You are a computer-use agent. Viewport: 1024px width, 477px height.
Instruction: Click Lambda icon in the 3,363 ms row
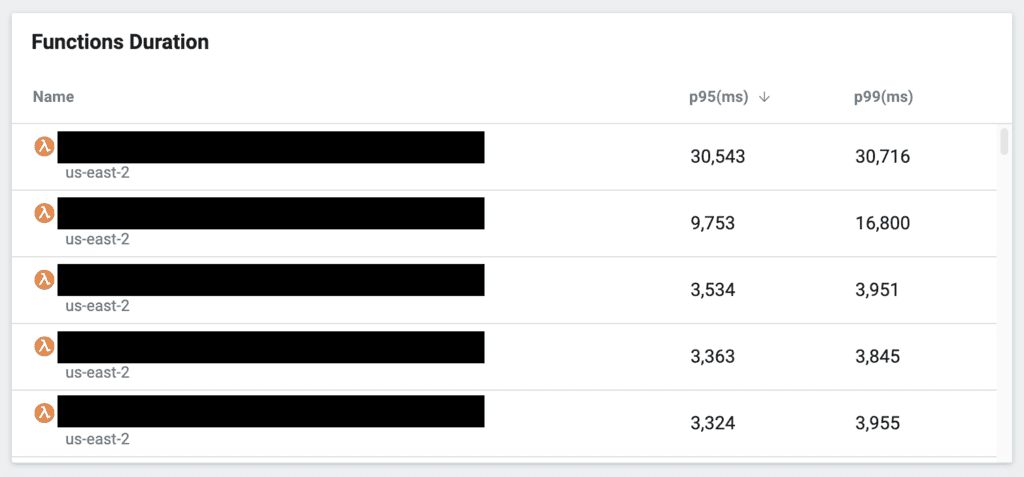click(44, 346)
